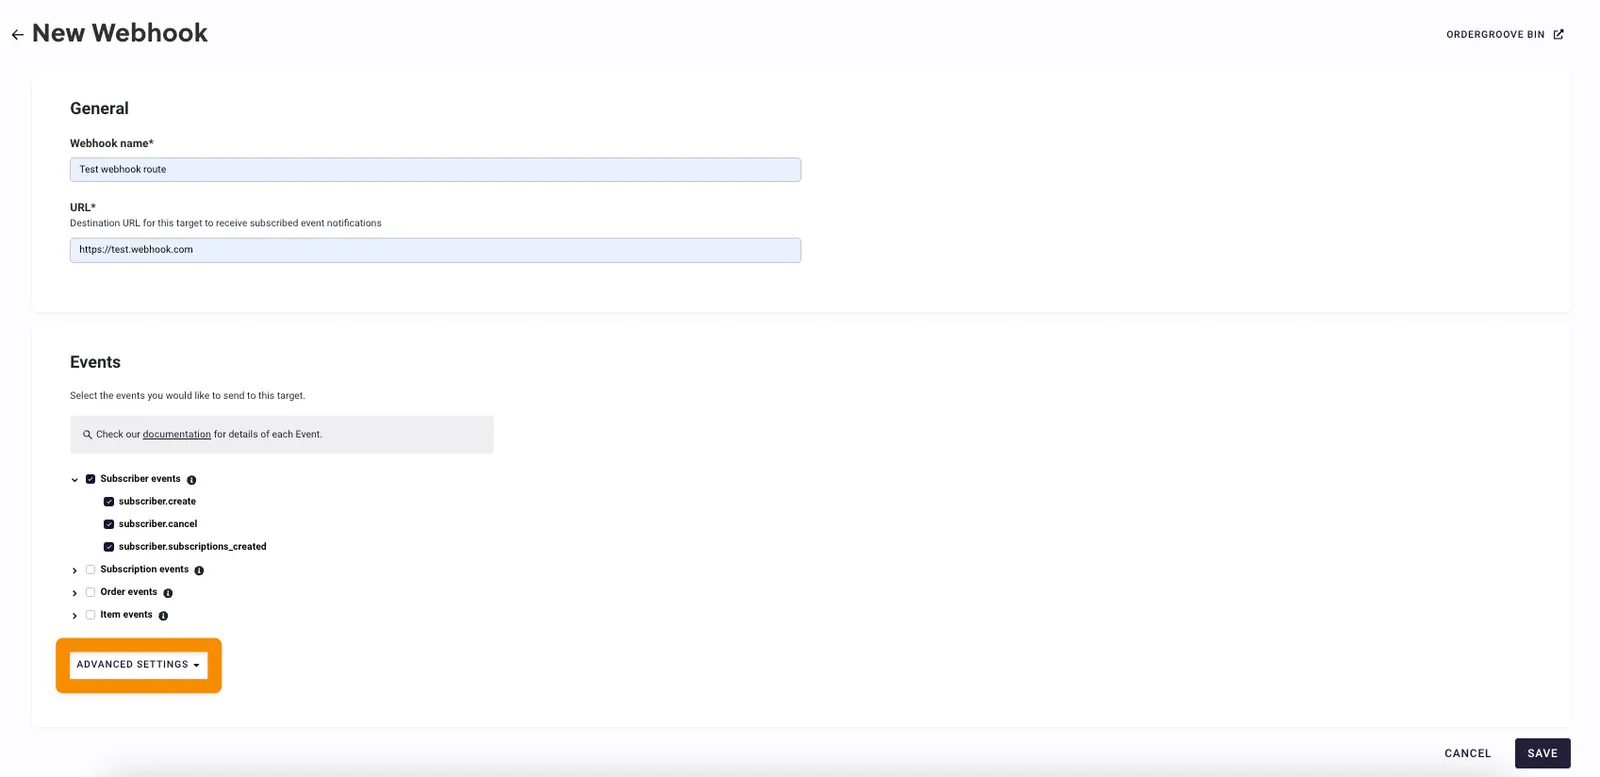Click info icon next to Subscription events

click(x=199, y=571)
